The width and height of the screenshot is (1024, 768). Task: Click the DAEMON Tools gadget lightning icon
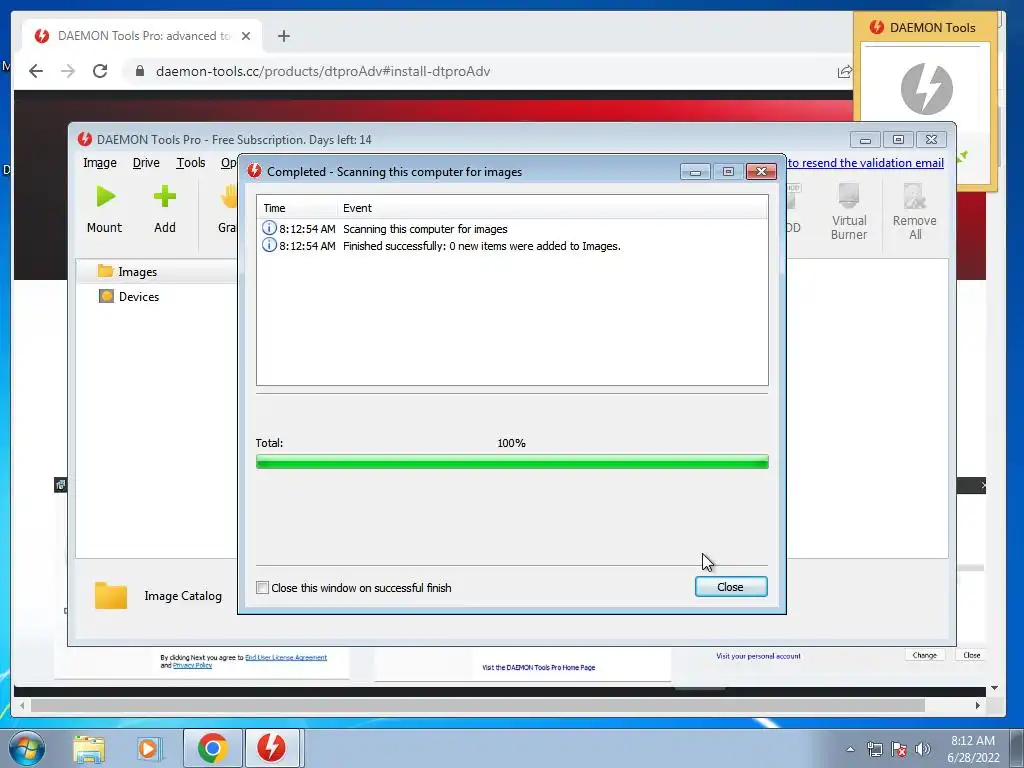[927, 88]
